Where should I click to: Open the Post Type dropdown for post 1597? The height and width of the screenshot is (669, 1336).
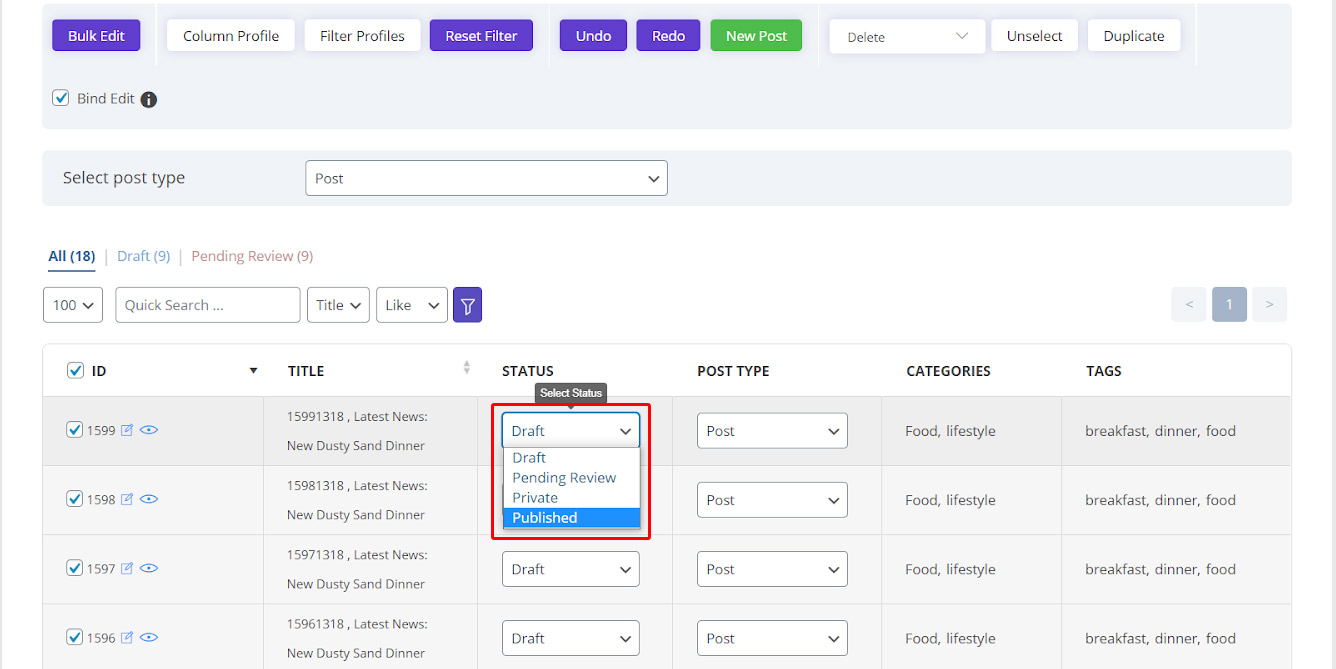[x=772, y=569]
